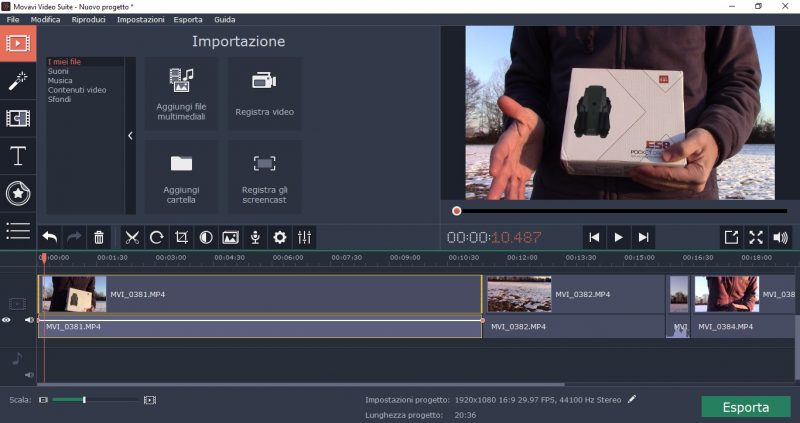This screenshot has width=800, height=423.
Task: Click Aggiungi cartella button
Action: pyautogui.click(x=181, y=177)
